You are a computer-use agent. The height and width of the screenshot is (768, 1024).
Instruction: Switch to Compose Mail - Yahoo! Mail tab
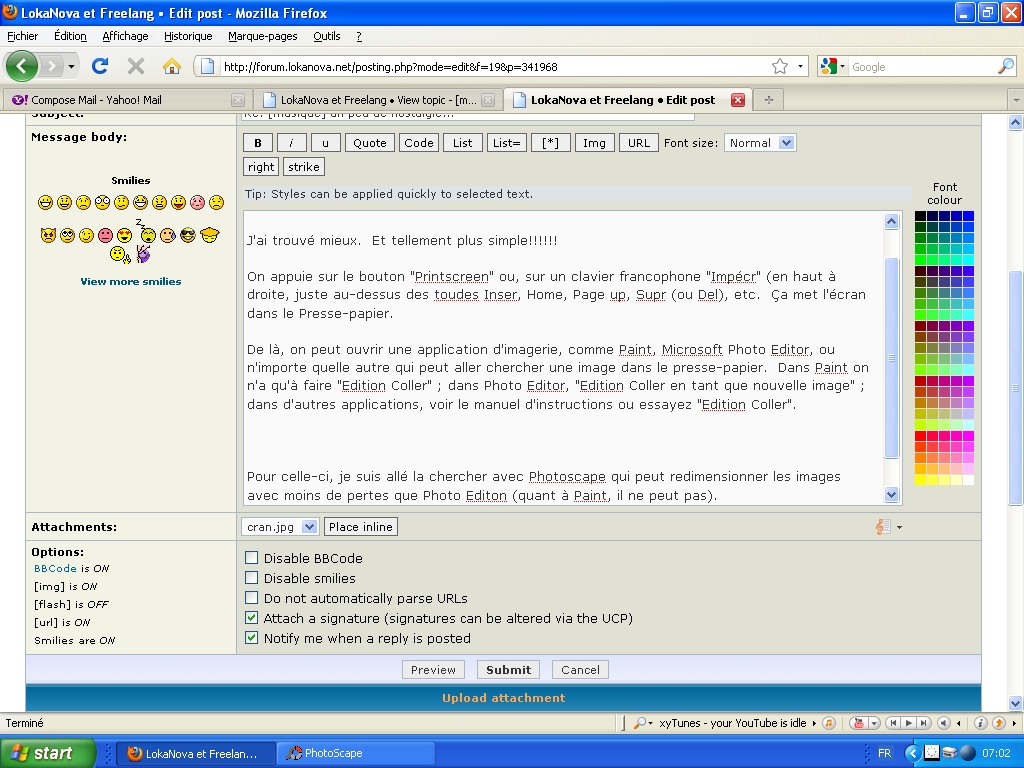127,100
